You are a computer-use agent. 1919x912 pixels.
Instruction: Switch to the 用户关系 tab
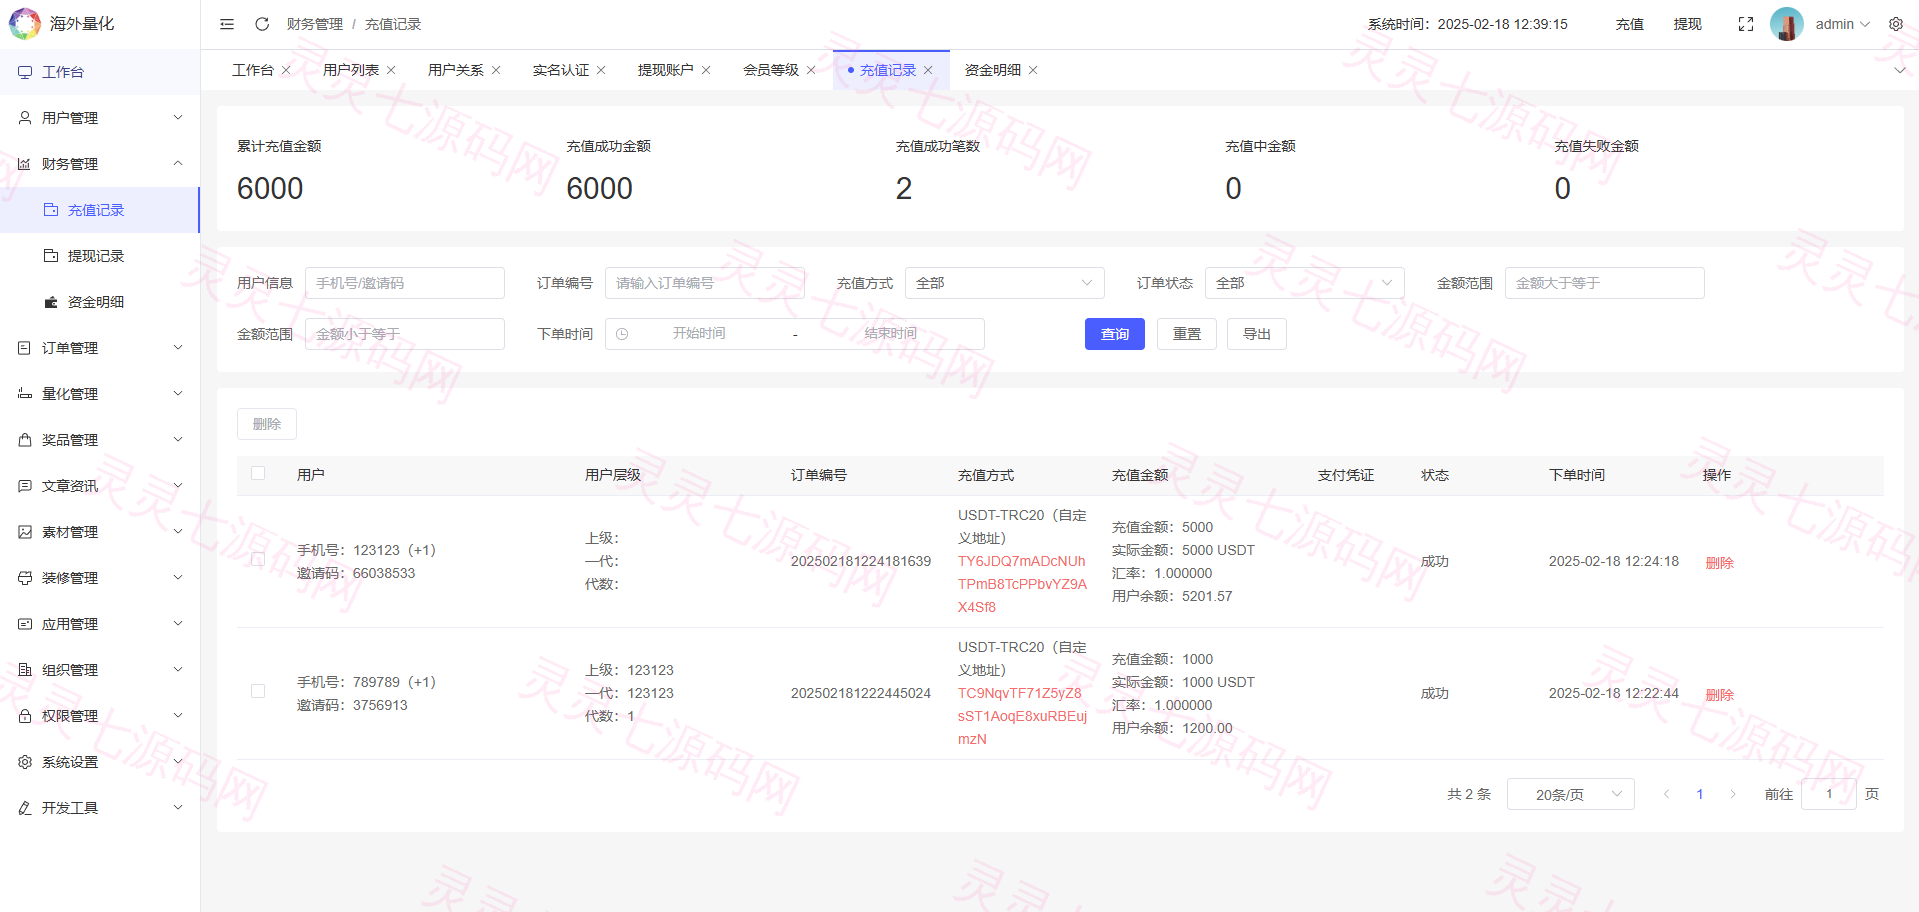point(456,70)
